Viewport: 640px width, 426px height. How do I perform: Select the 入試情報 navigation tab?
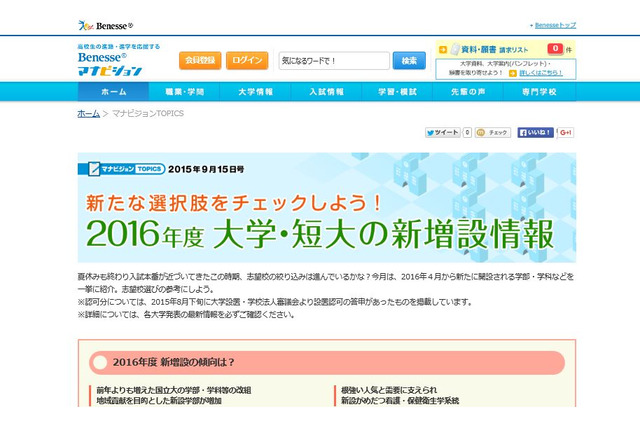coord(327,92)
